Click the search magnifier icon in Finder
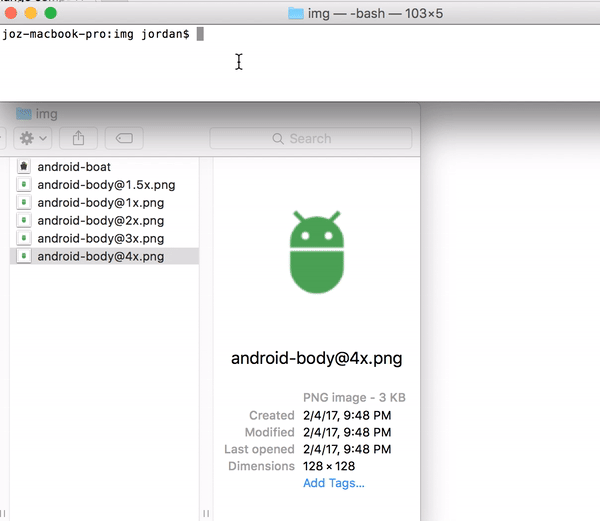This screenshot has height=521, width=600. (x=278, y=138)
